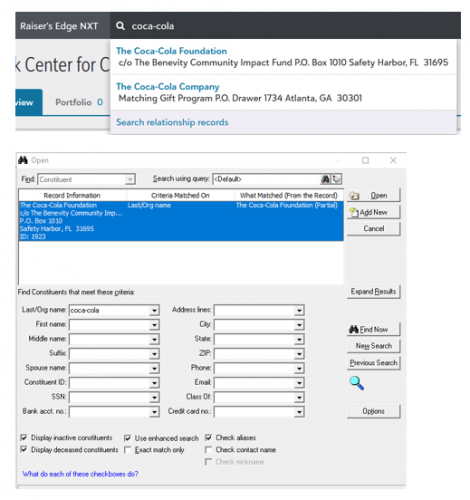Click the binoculars icon beside Search using query
Viewport: 470px width, 500px height.
point(325,179)
